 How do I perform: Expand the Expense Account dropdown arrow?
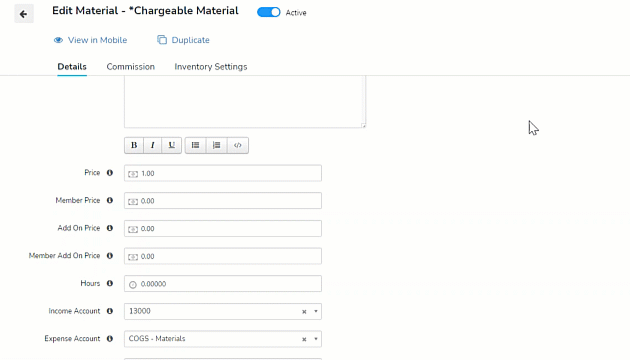(x=316, y=339)
